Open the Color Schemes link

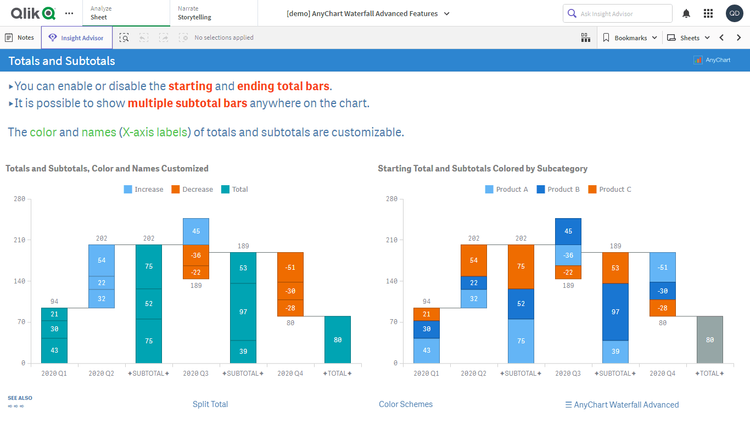[x=405, y=404]
